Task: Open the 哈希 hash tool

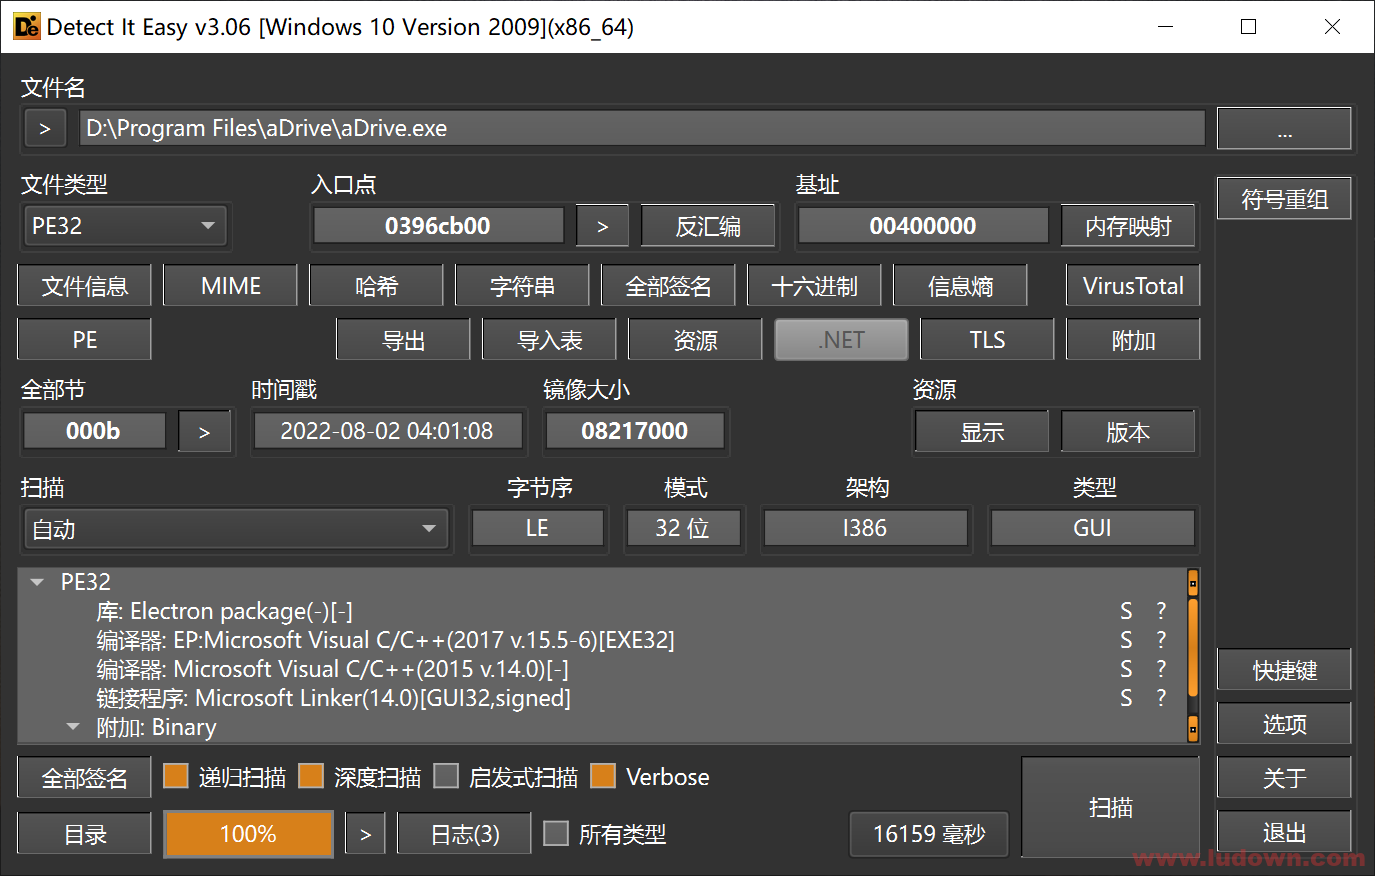Action: (x=377, y=286)
